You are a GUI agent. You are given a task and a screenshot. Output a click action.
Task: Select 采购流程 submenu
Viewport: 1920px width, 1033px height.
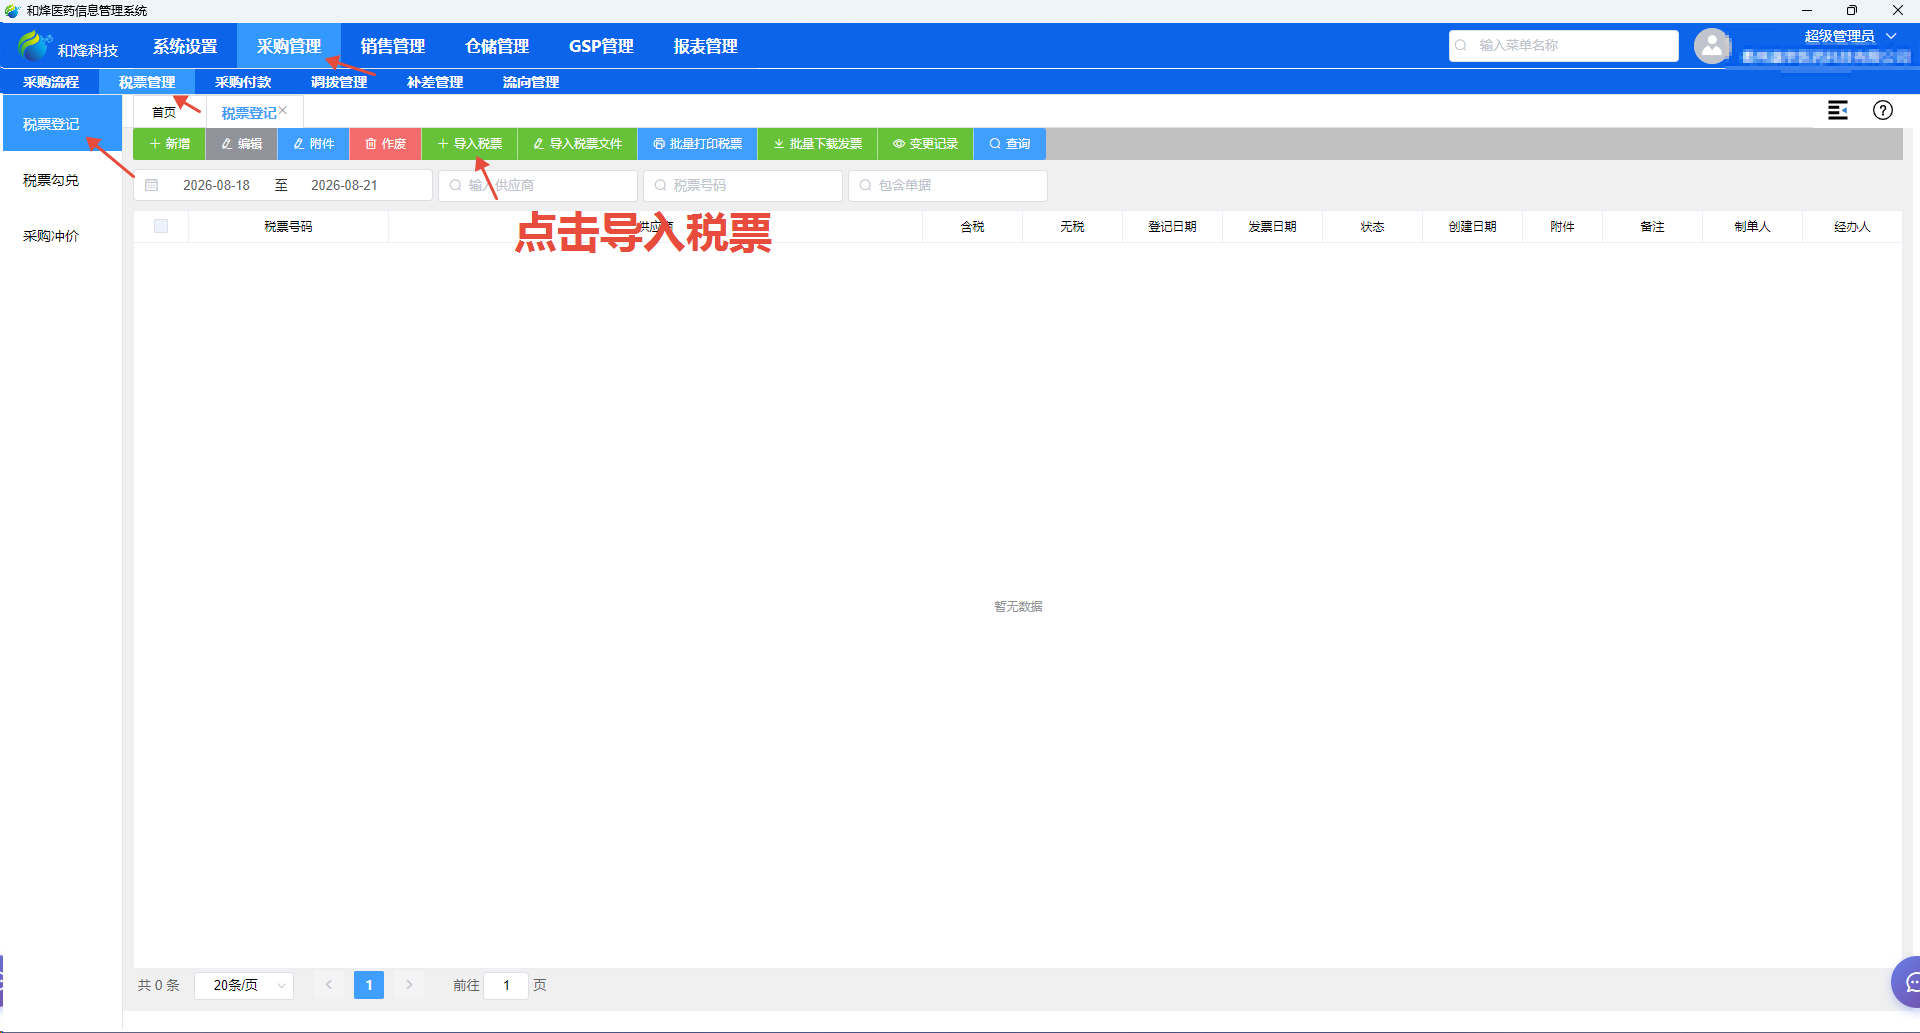[x=51, y=82]
